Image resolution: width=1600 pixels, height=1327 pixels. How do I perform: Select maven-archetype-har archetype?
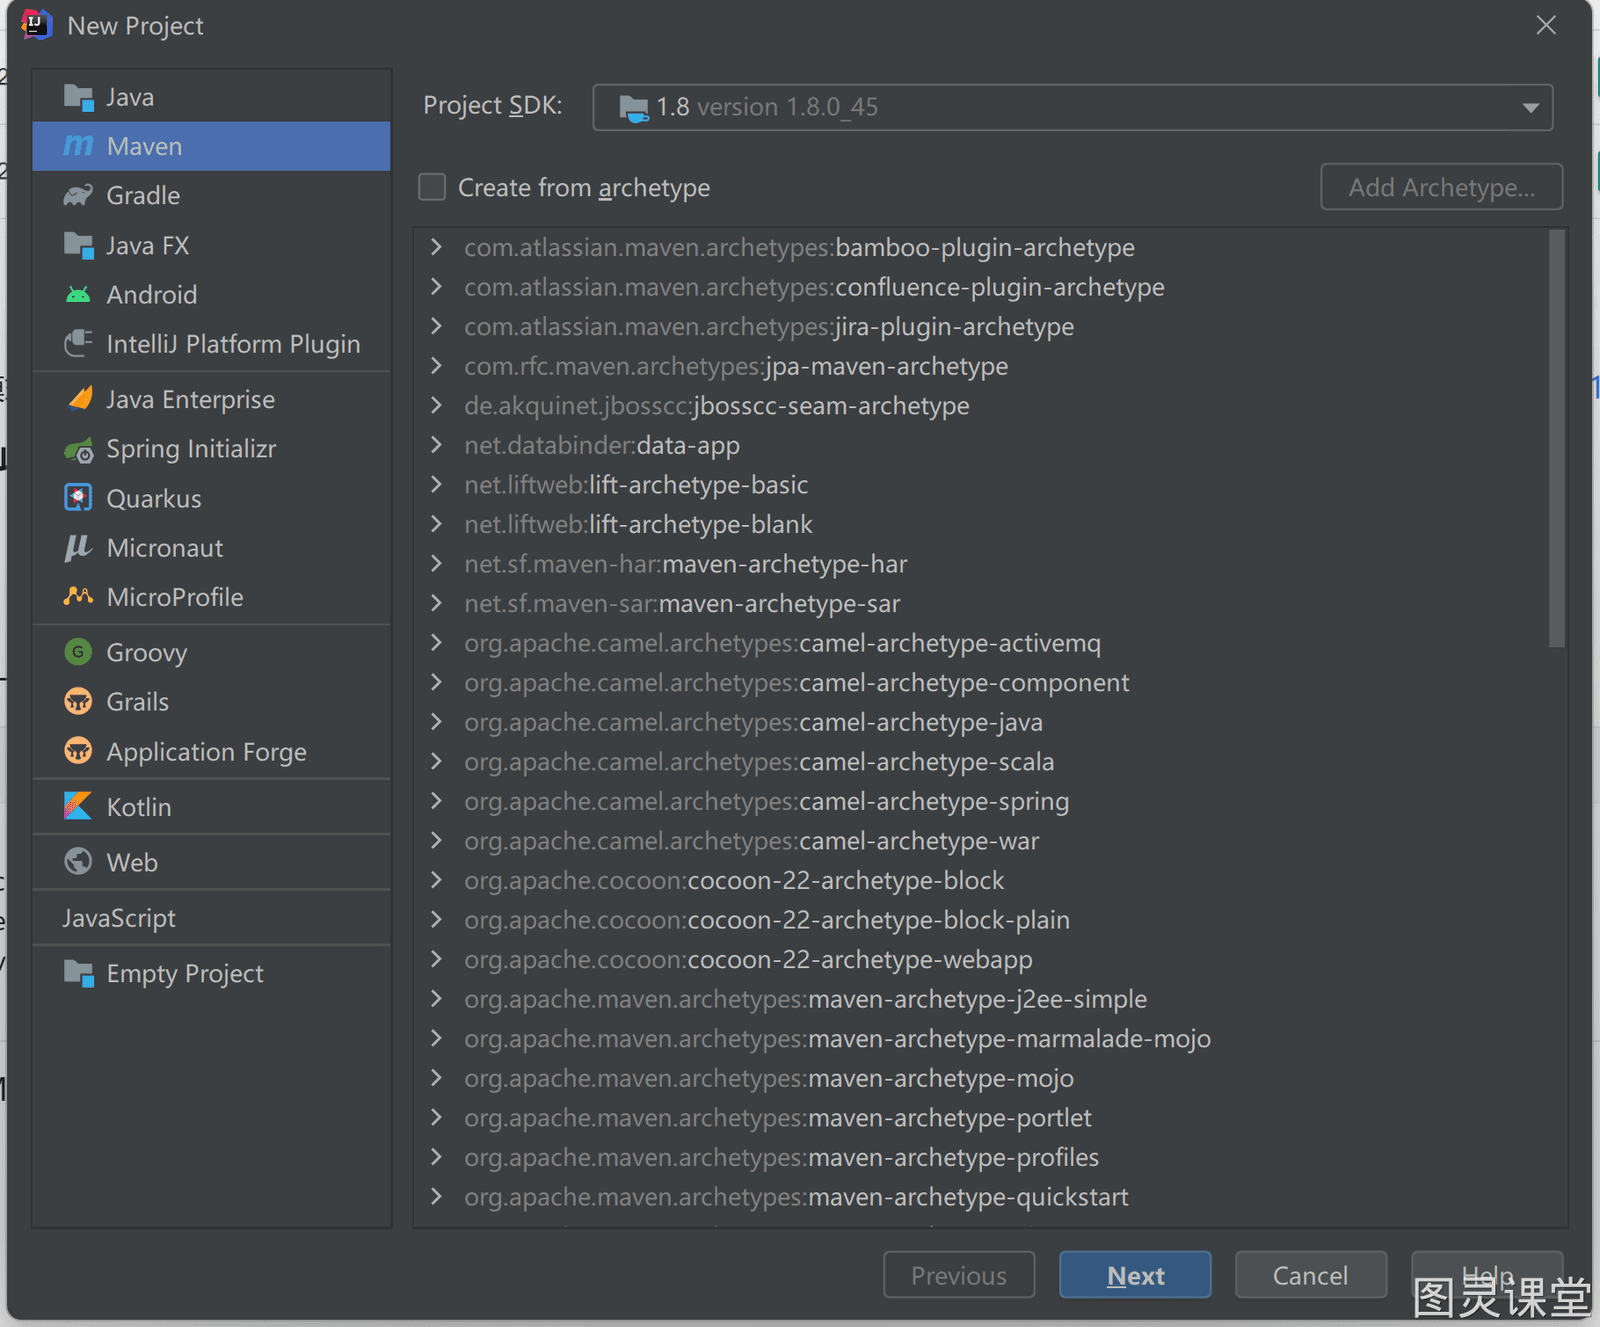tap(686, 564)
